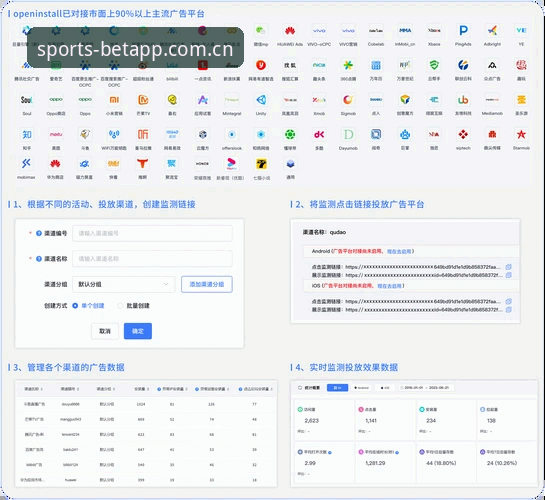
Task: Click the Mediamob platform logo
Action: click(492, 100)
